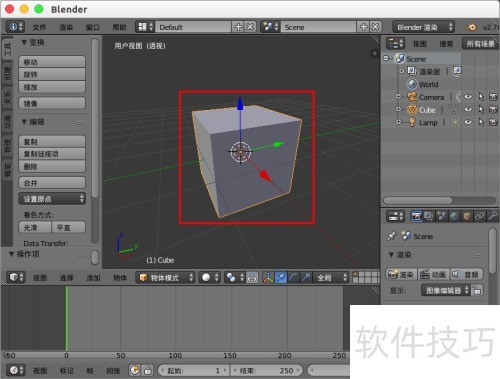Open the pivot point dropdown

235,277
